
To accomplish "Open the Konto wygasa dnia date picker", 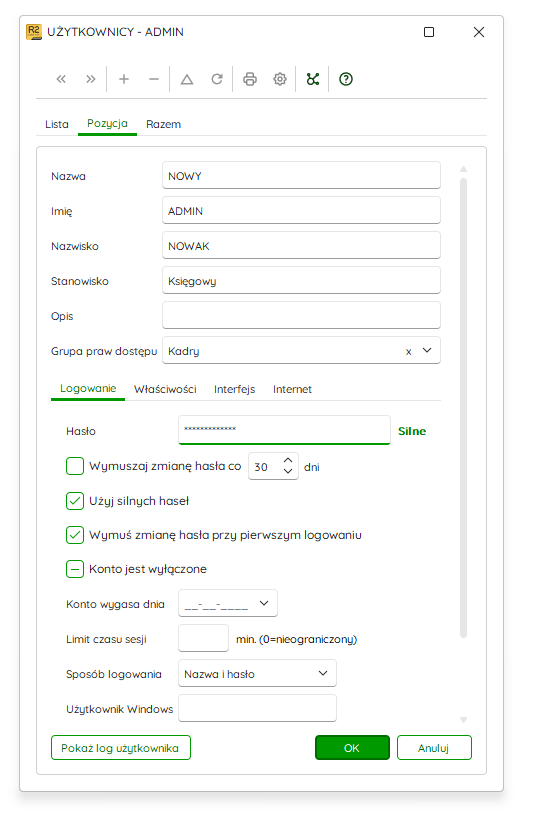I will 264,603.
